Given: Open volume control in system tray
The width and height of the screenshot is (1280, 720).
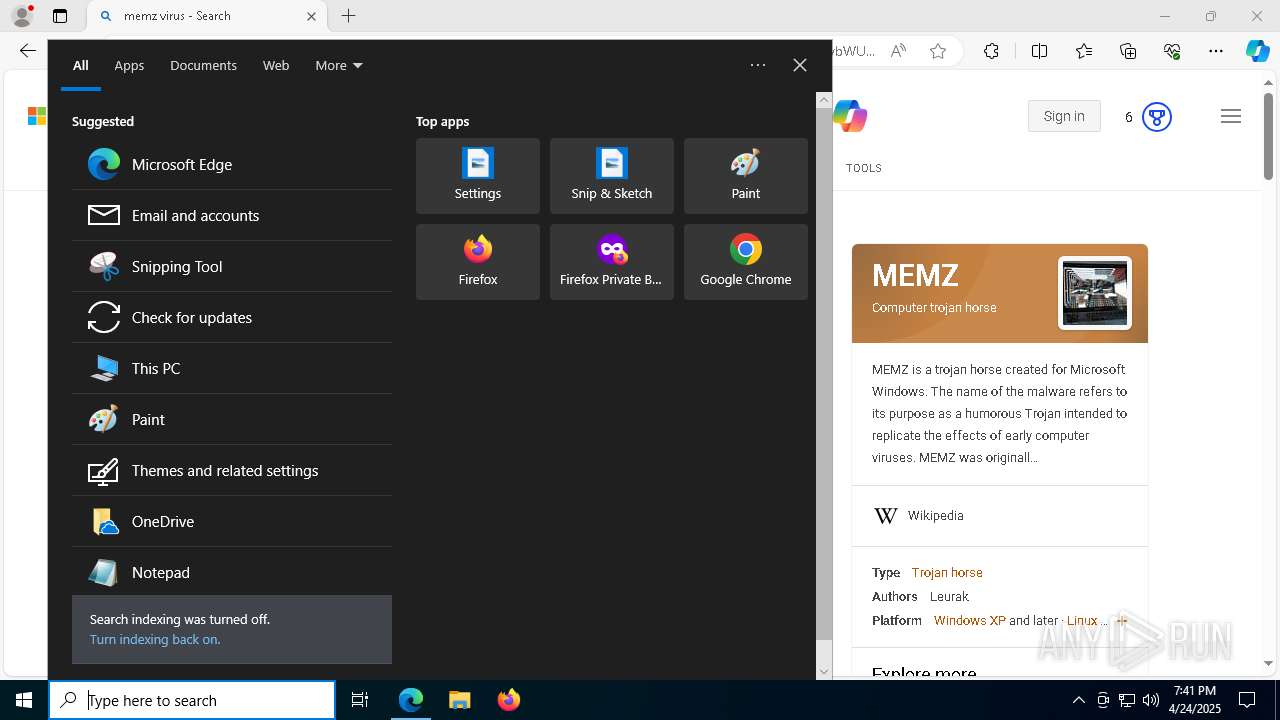Looking at the screenshot, I should 1151,700.
